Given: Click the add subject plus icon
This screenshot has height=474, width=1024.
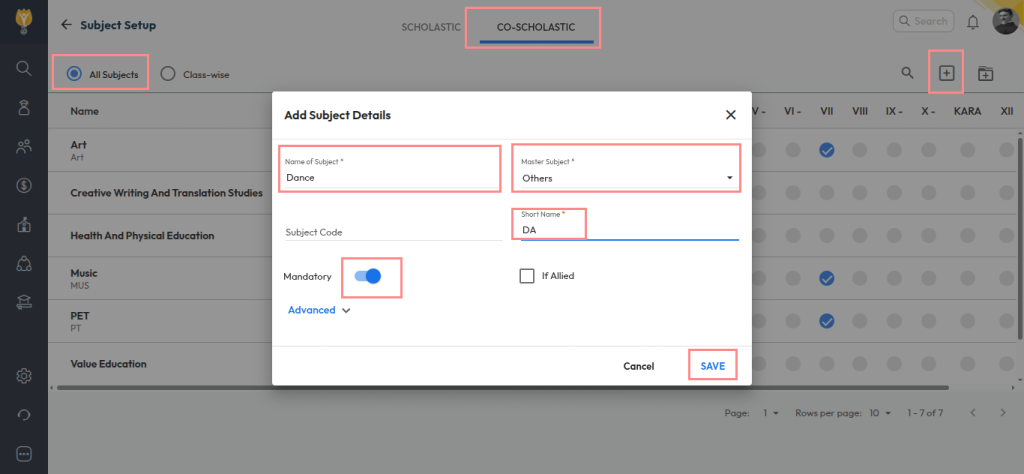Looking at the screenshot, I should 946,73.
